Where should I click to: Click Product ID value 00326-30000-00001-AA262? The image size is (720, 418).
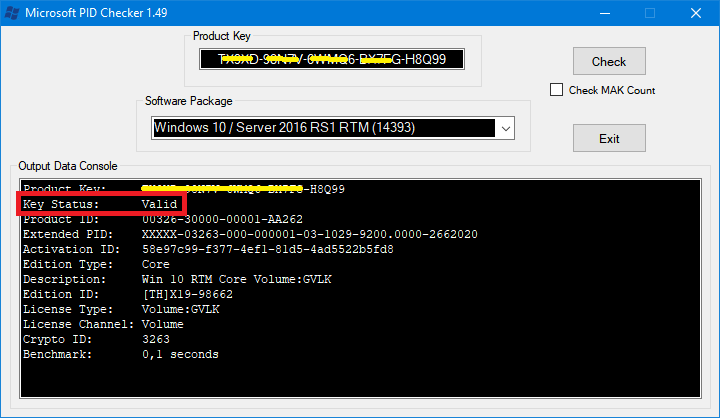[x=222, y=219]
